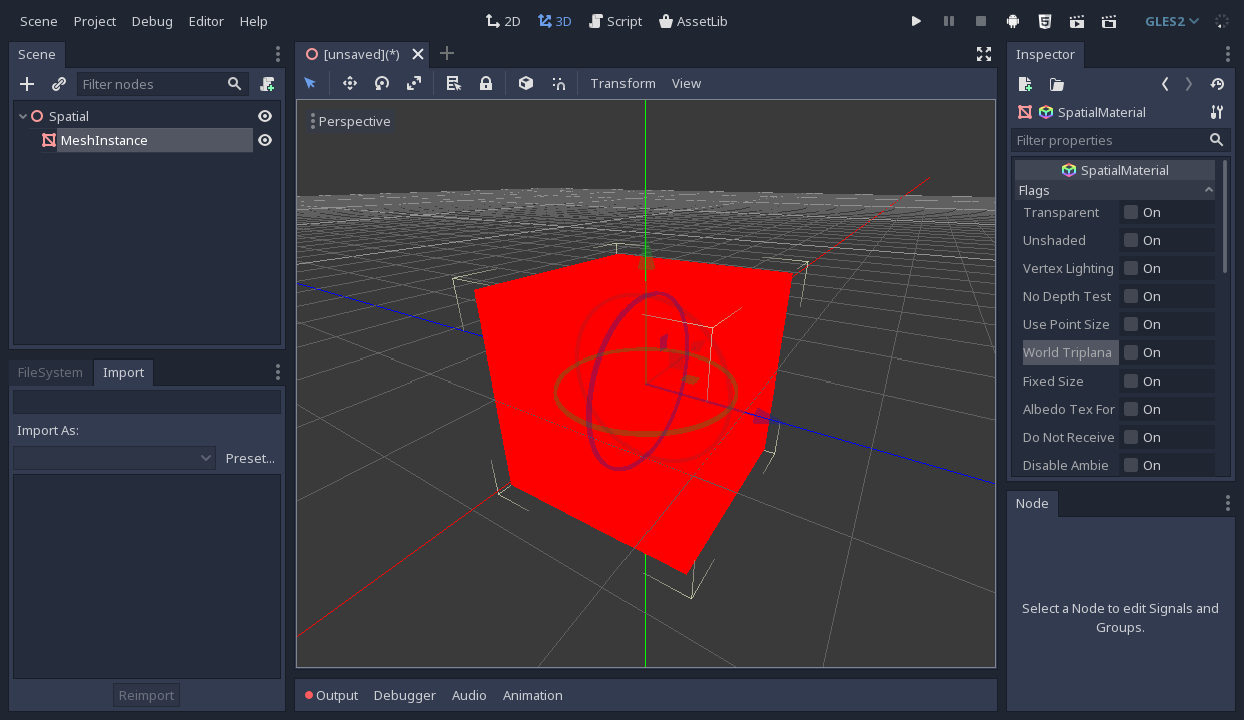1244x720 pixels.
Task: Open the AssetLib workspace
Action: (x=693, y=21)
